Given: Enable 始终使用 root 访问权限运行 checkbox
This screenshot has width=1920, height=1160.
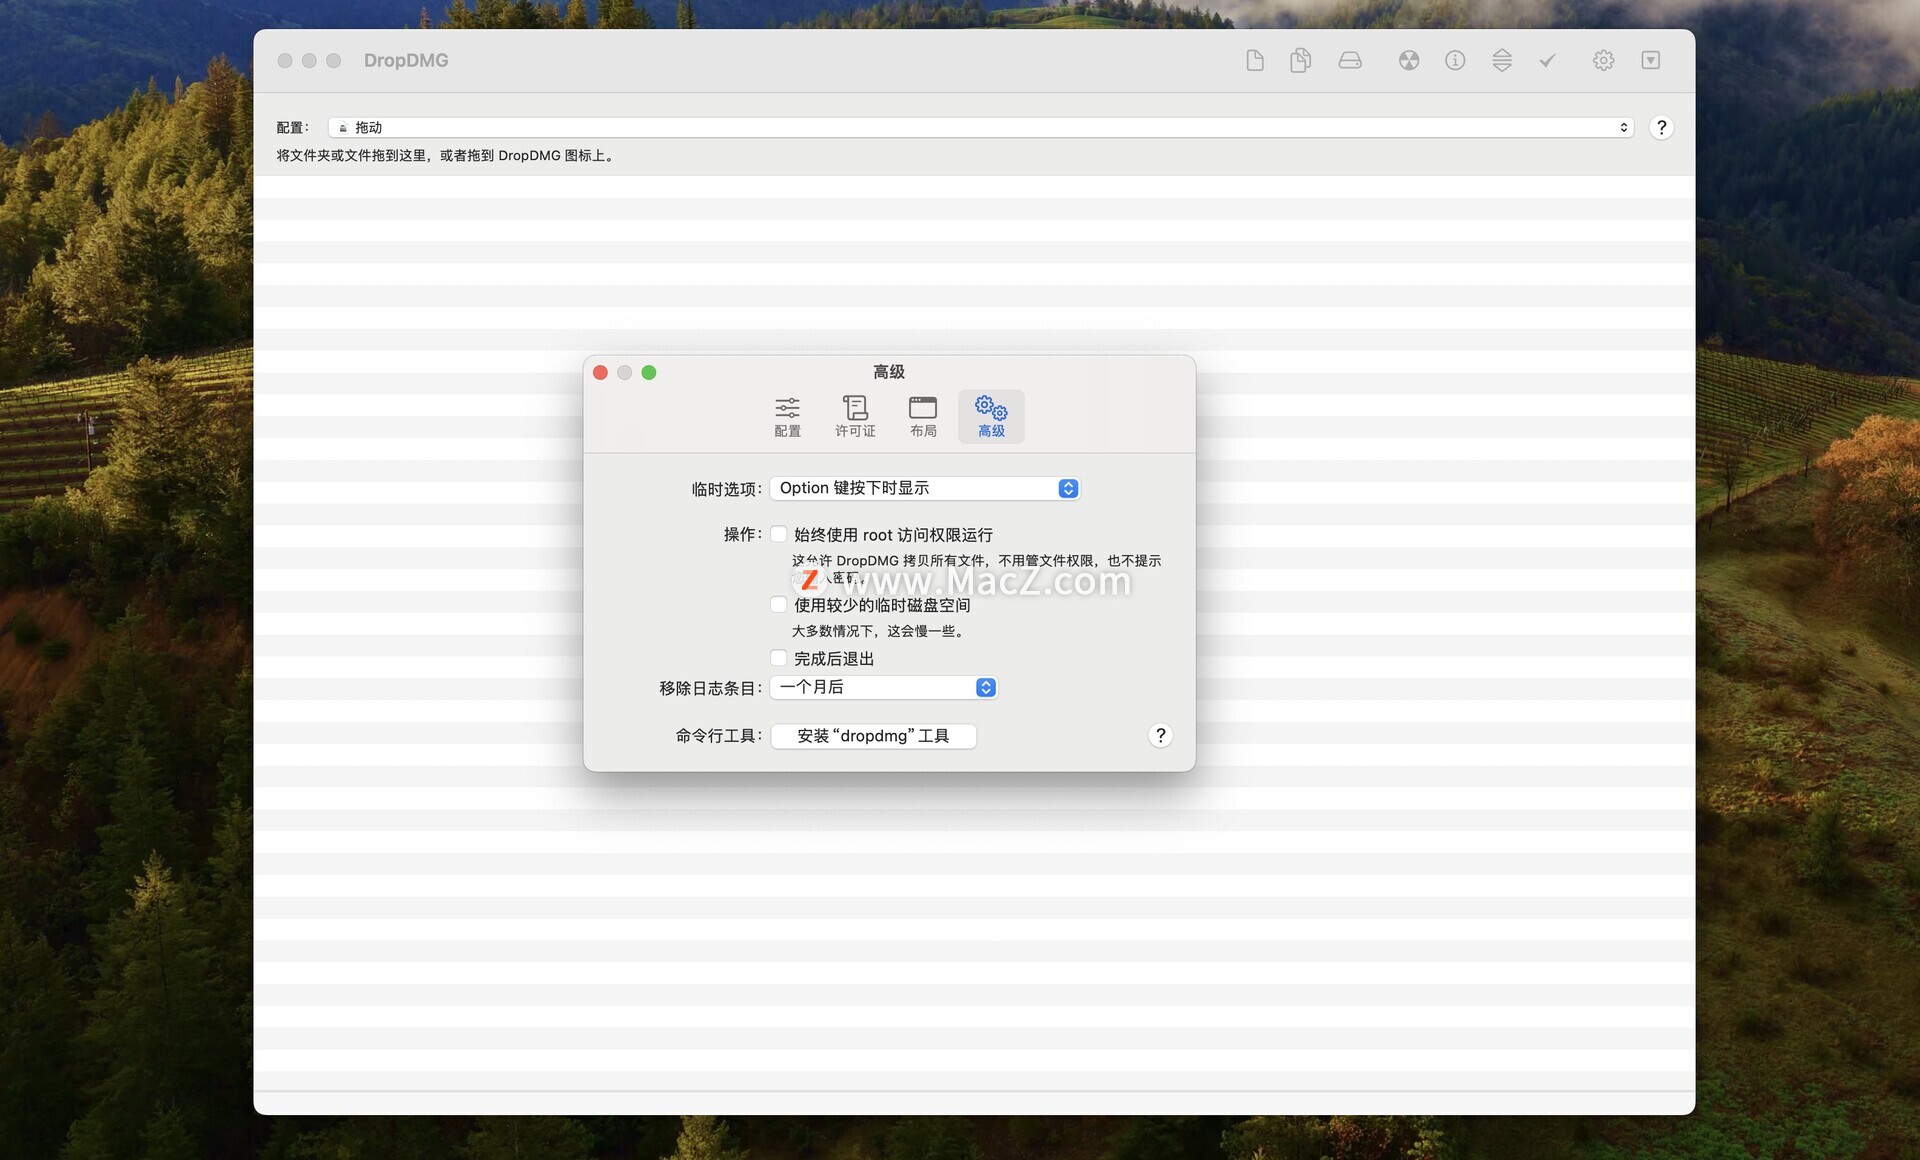Looking at the screenshot, I should [778, 534].
